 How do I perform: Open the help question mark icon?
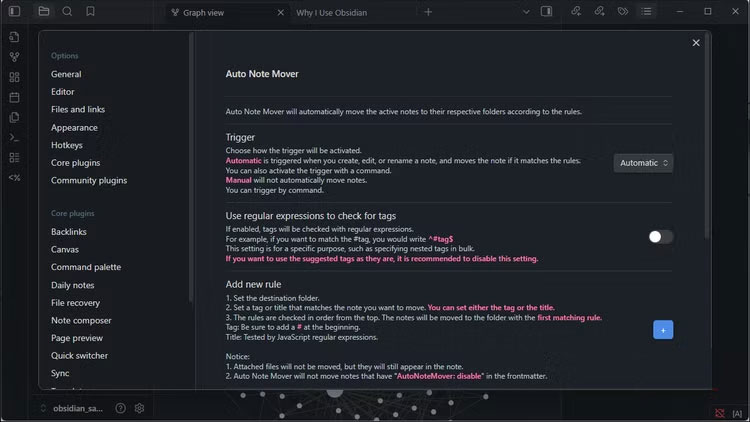[x=121, y=408]
